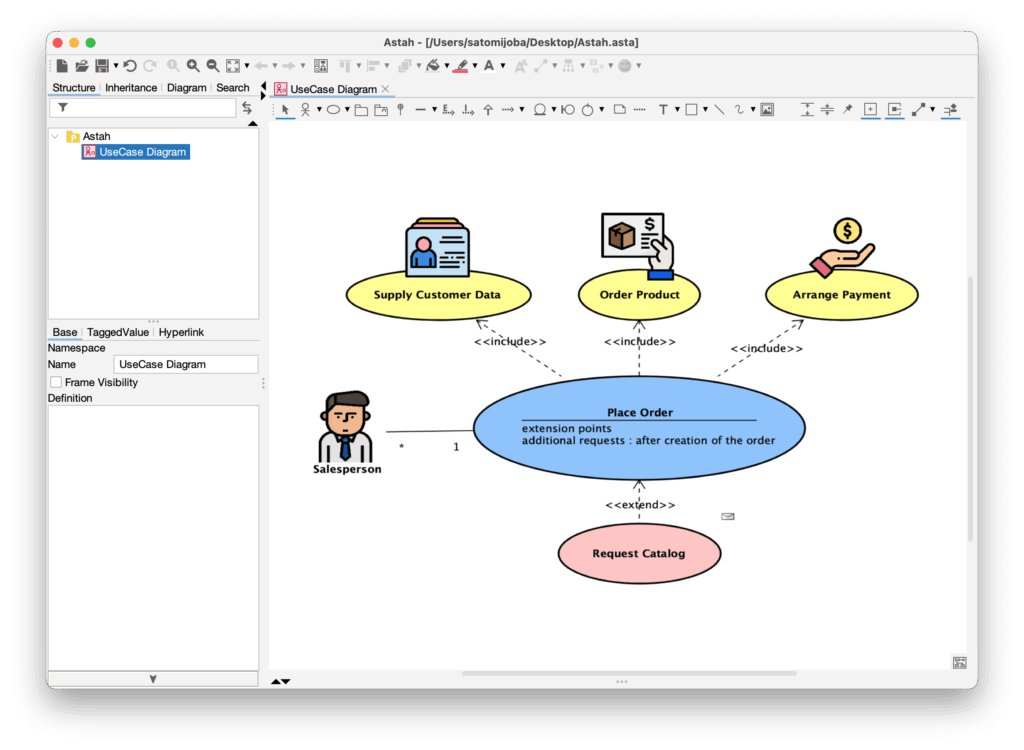
Task: Choose the Text annotation tool
Action: pos(663,110)
